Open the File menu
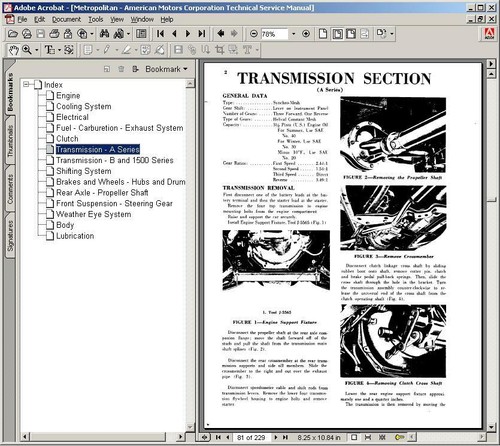 click(x=22, y=20)
